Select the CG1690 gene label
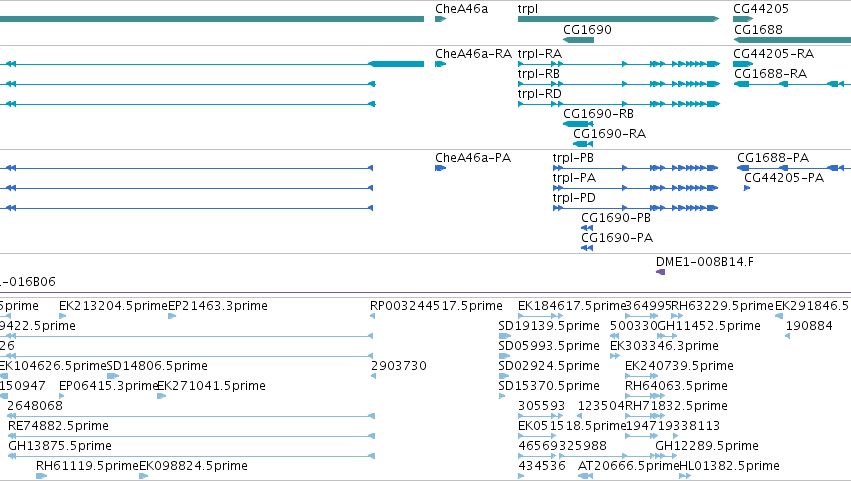This screenshot has width=851, height=481. (587, 30)
